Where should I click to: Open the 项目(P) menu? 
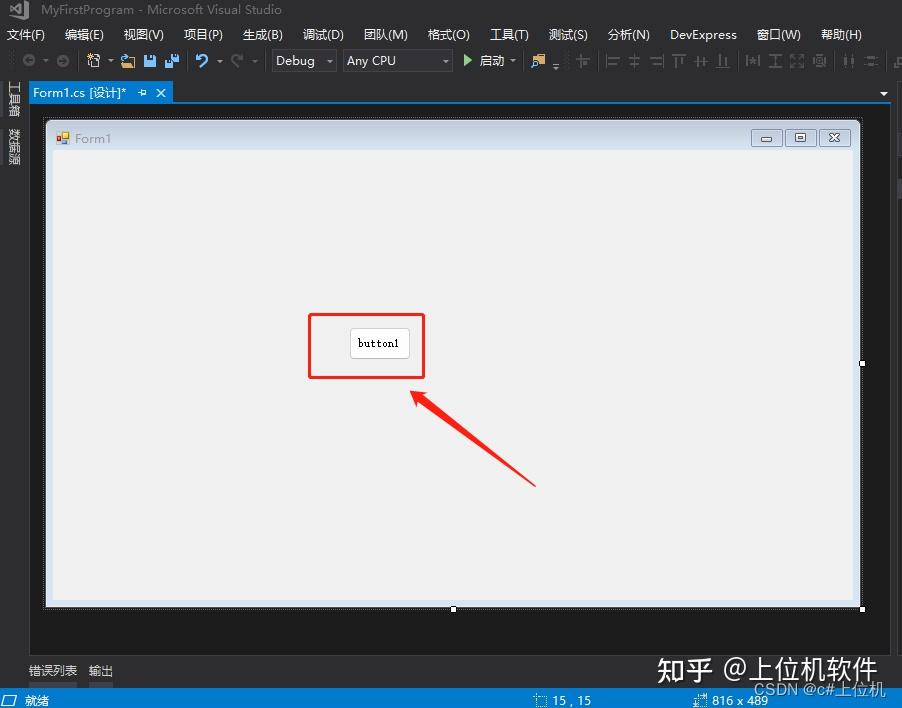203,35
